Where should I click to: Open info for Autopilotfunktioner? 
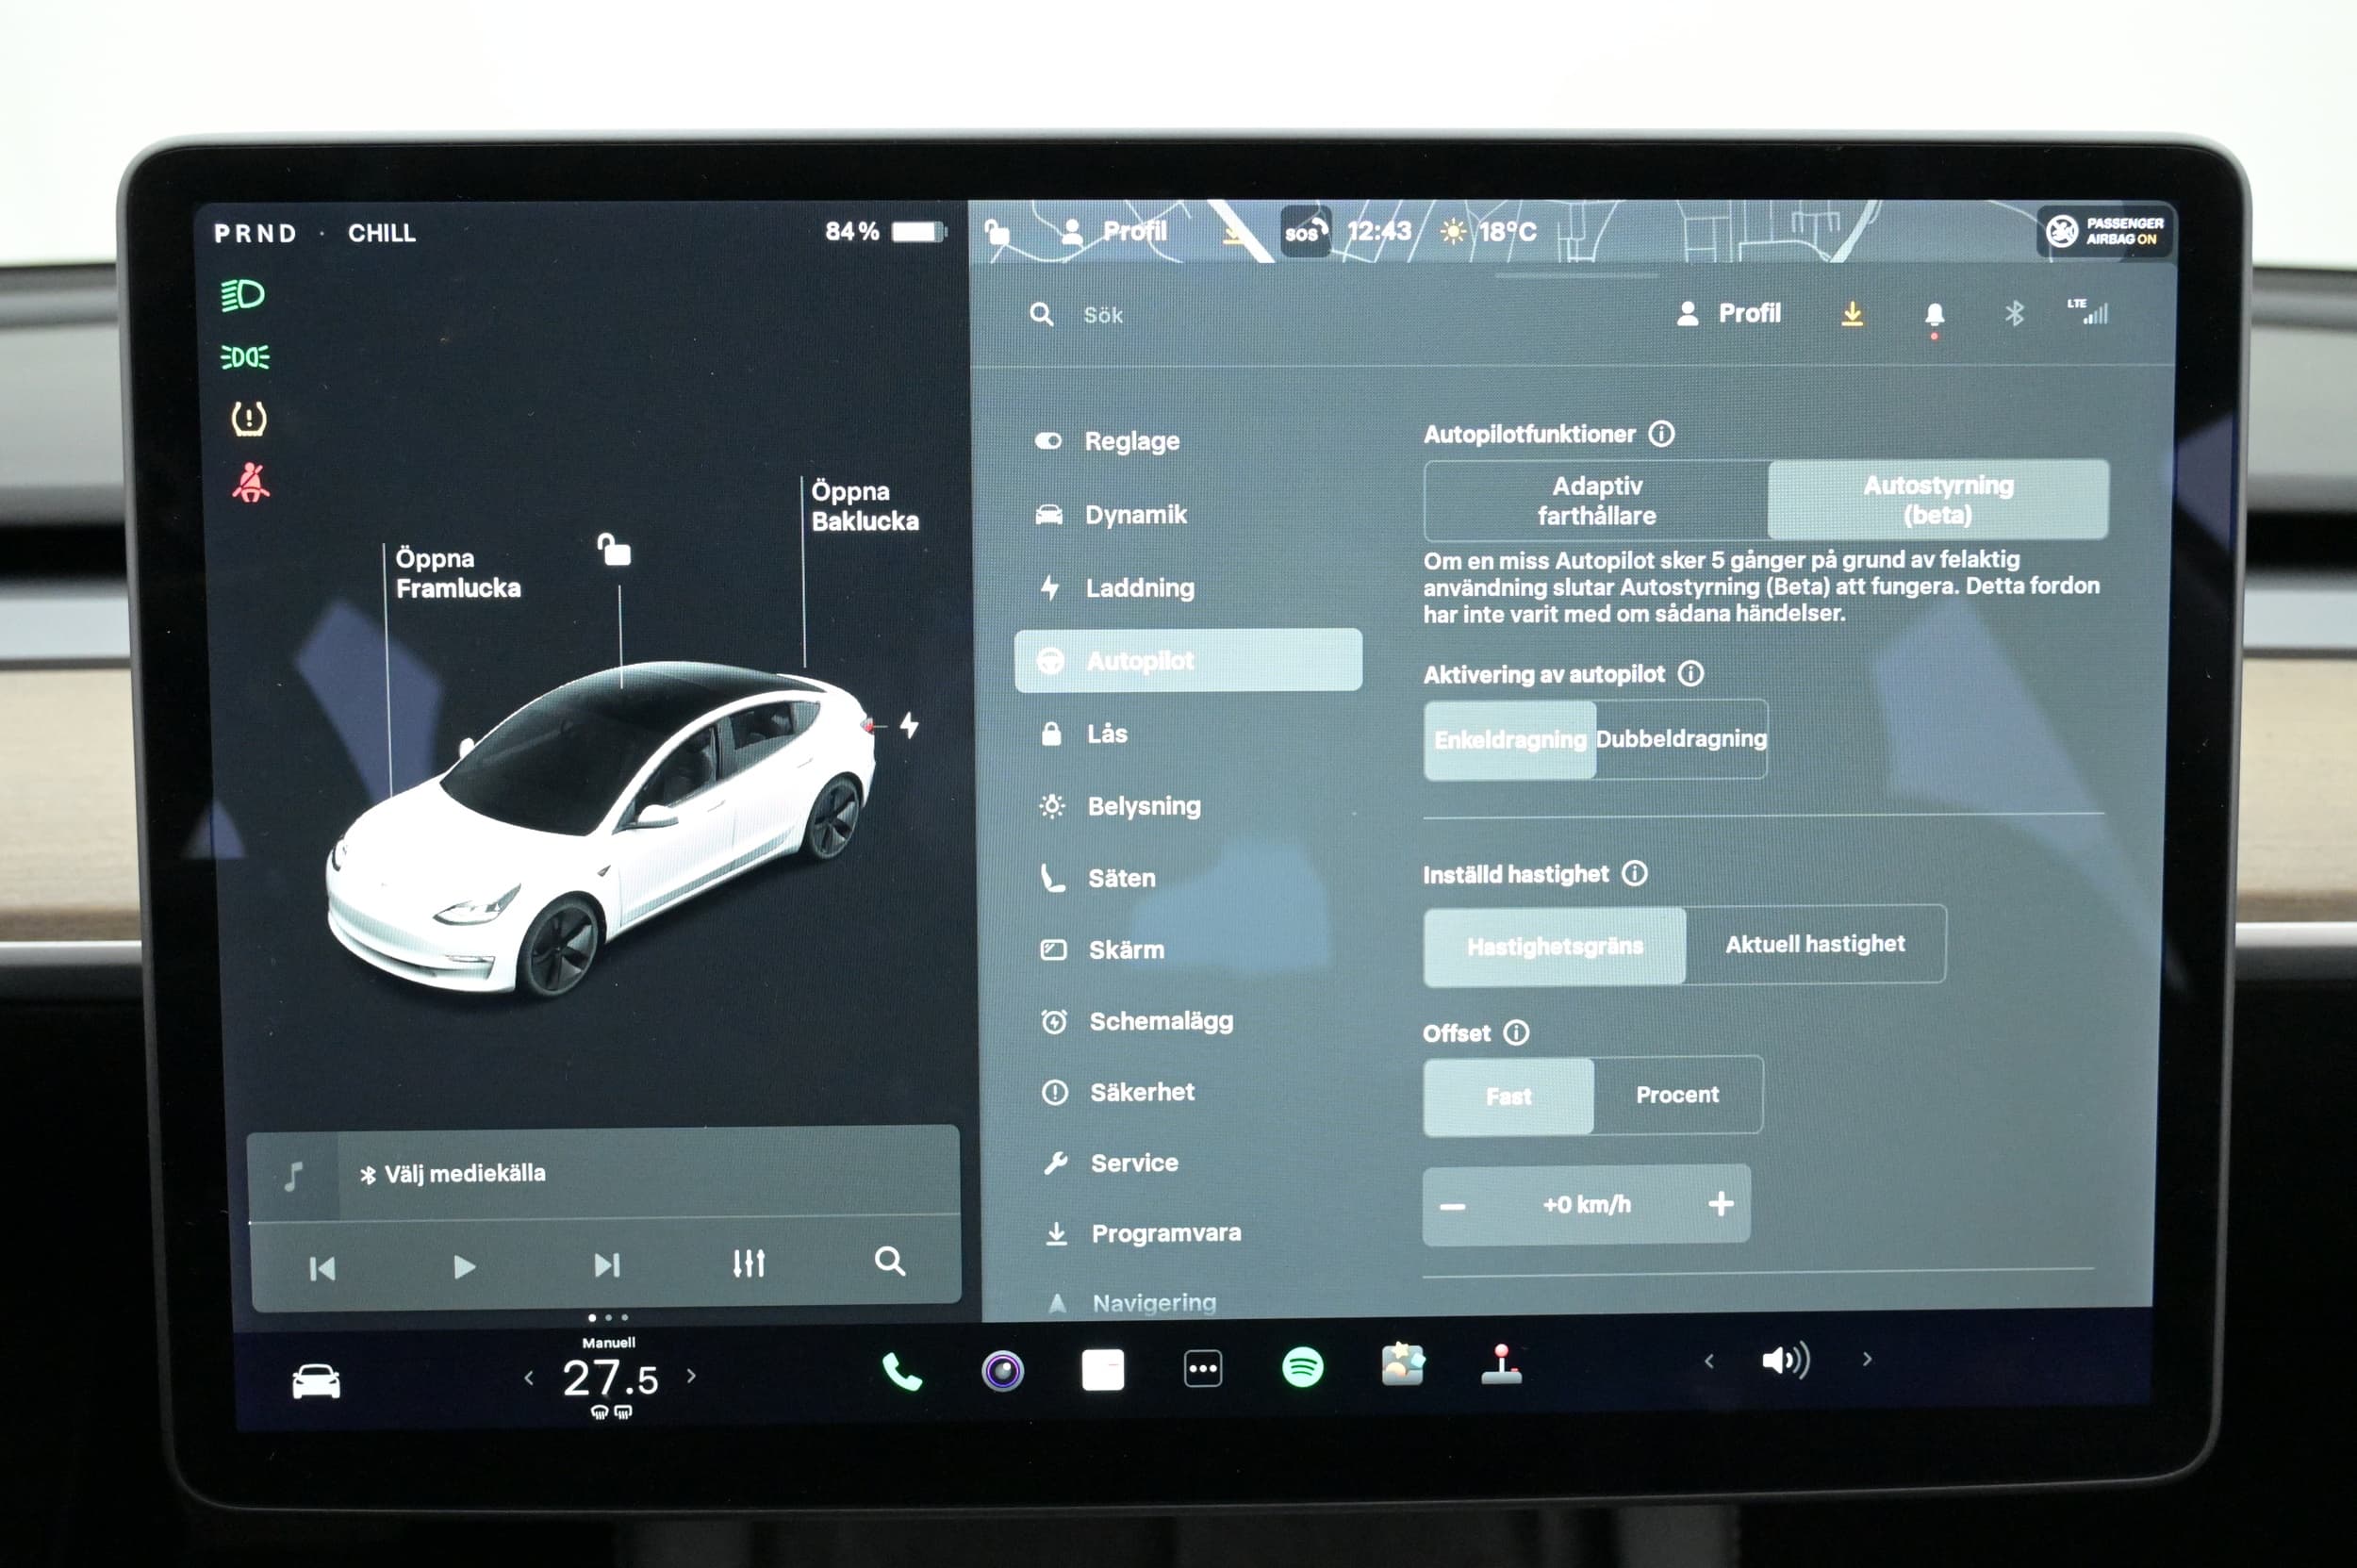[1661, 434]
